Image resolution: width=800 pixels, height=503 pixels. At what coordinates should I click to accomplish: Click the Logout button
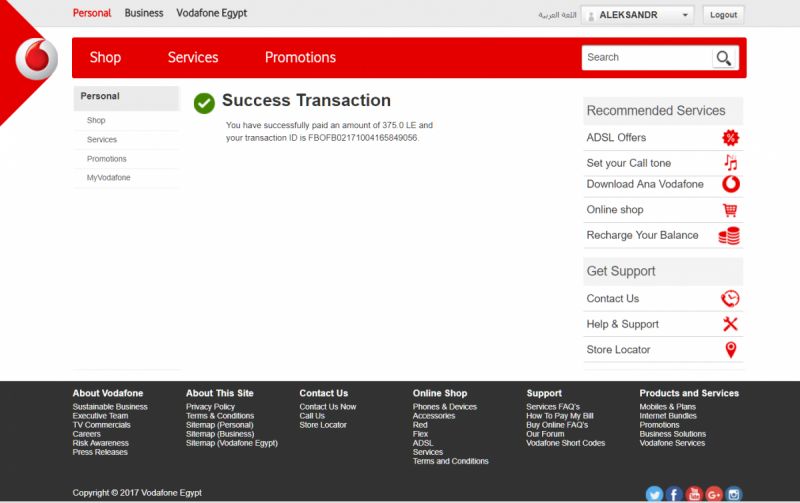(723, 15)
